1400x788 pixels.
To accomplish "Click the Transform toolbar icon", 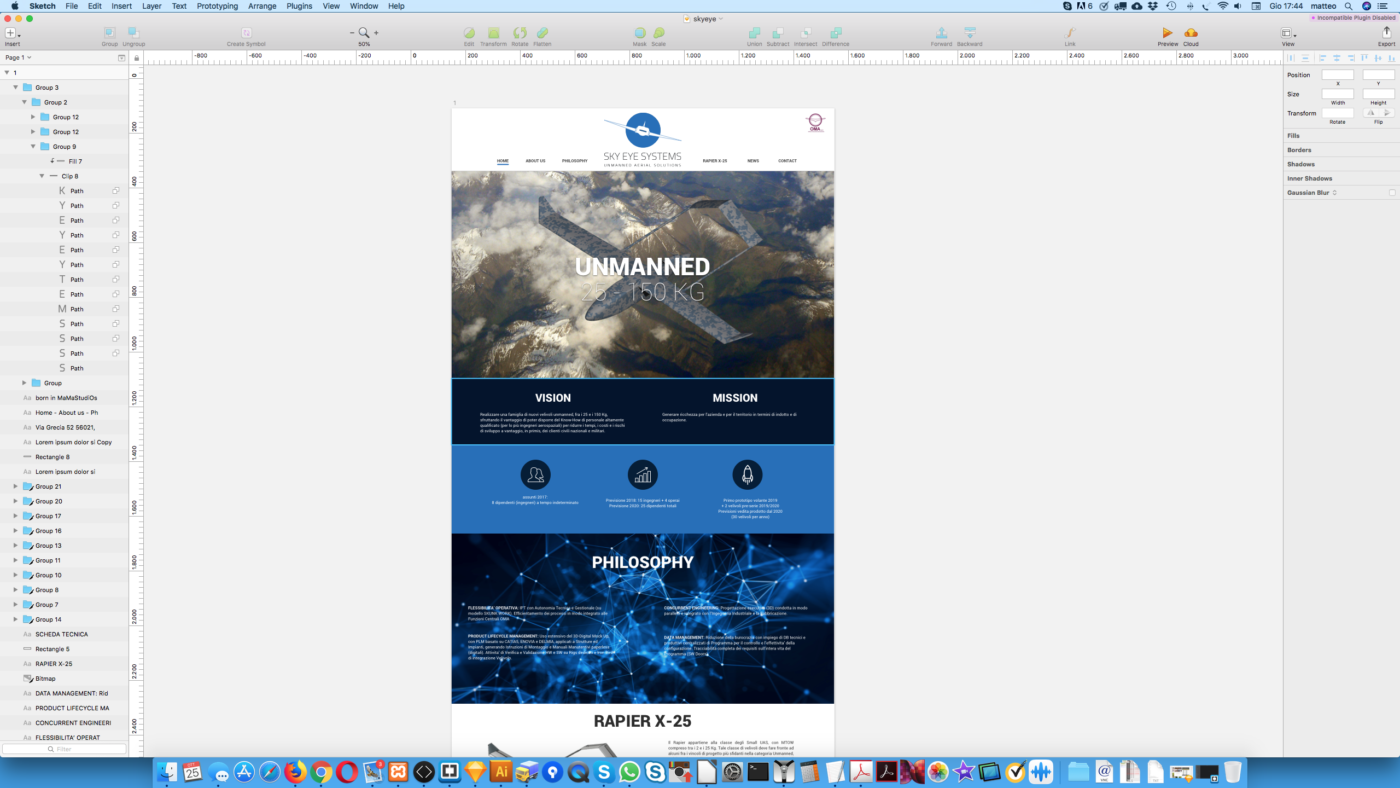I will click(x=493, y=33).
